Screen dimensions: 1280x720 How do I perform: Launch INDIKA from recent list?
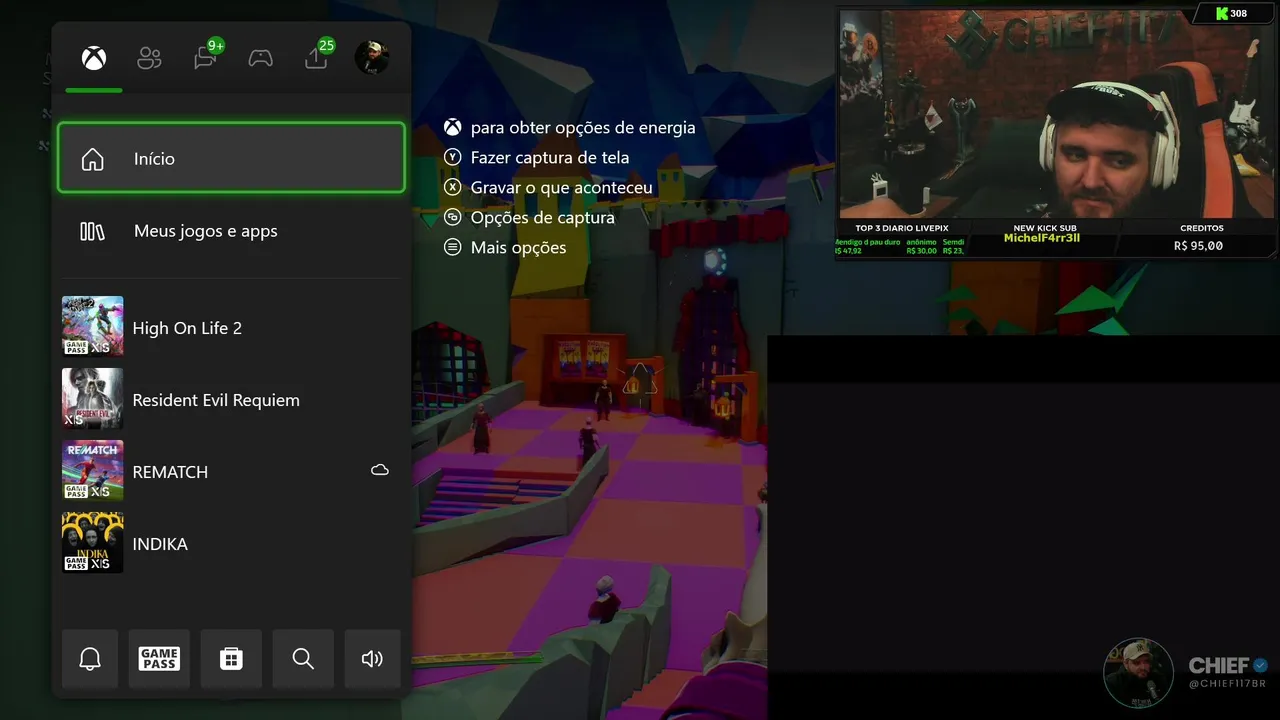(x=231, y=543)
